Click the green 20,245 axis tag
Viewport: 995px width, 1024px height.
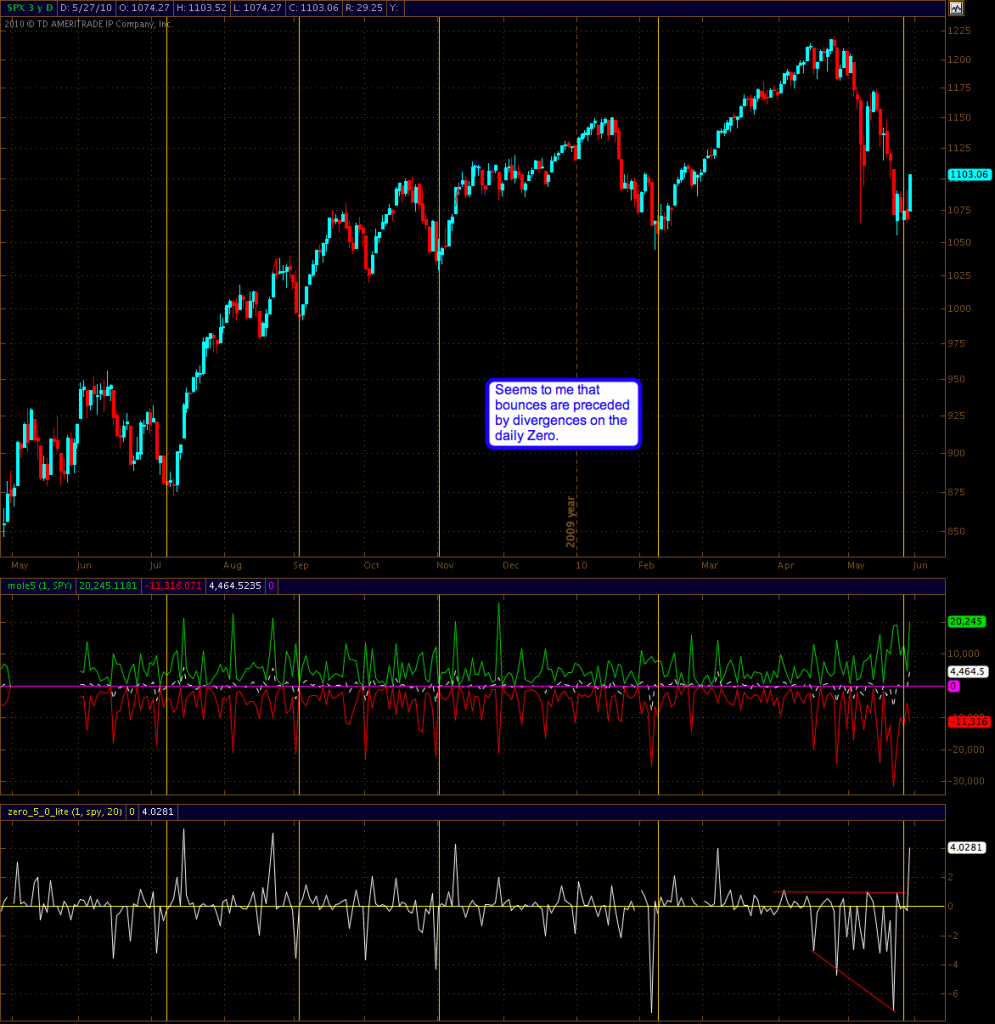pyautogui.click(x=966, y=622)
